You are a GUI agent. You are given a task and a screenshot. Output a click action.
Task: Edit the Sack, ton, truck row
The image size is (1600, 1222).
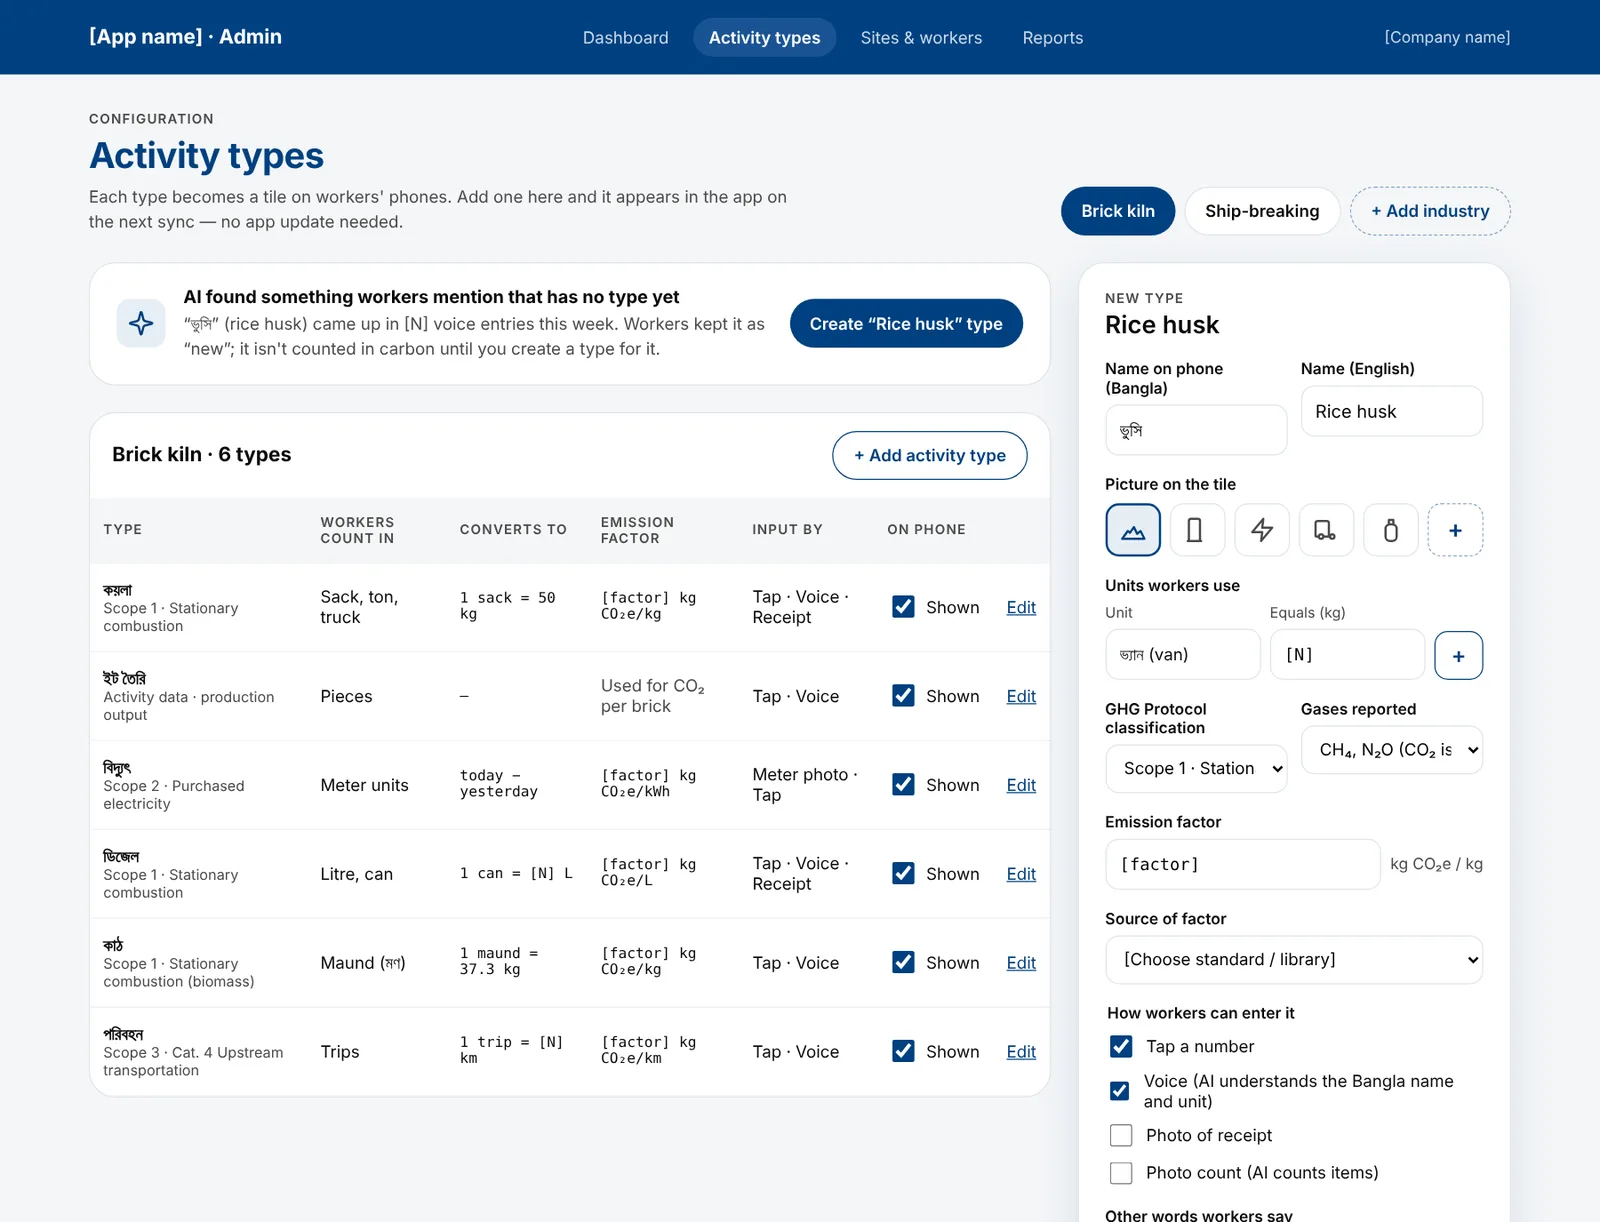pyautogui.click(x=1021, y=607)
